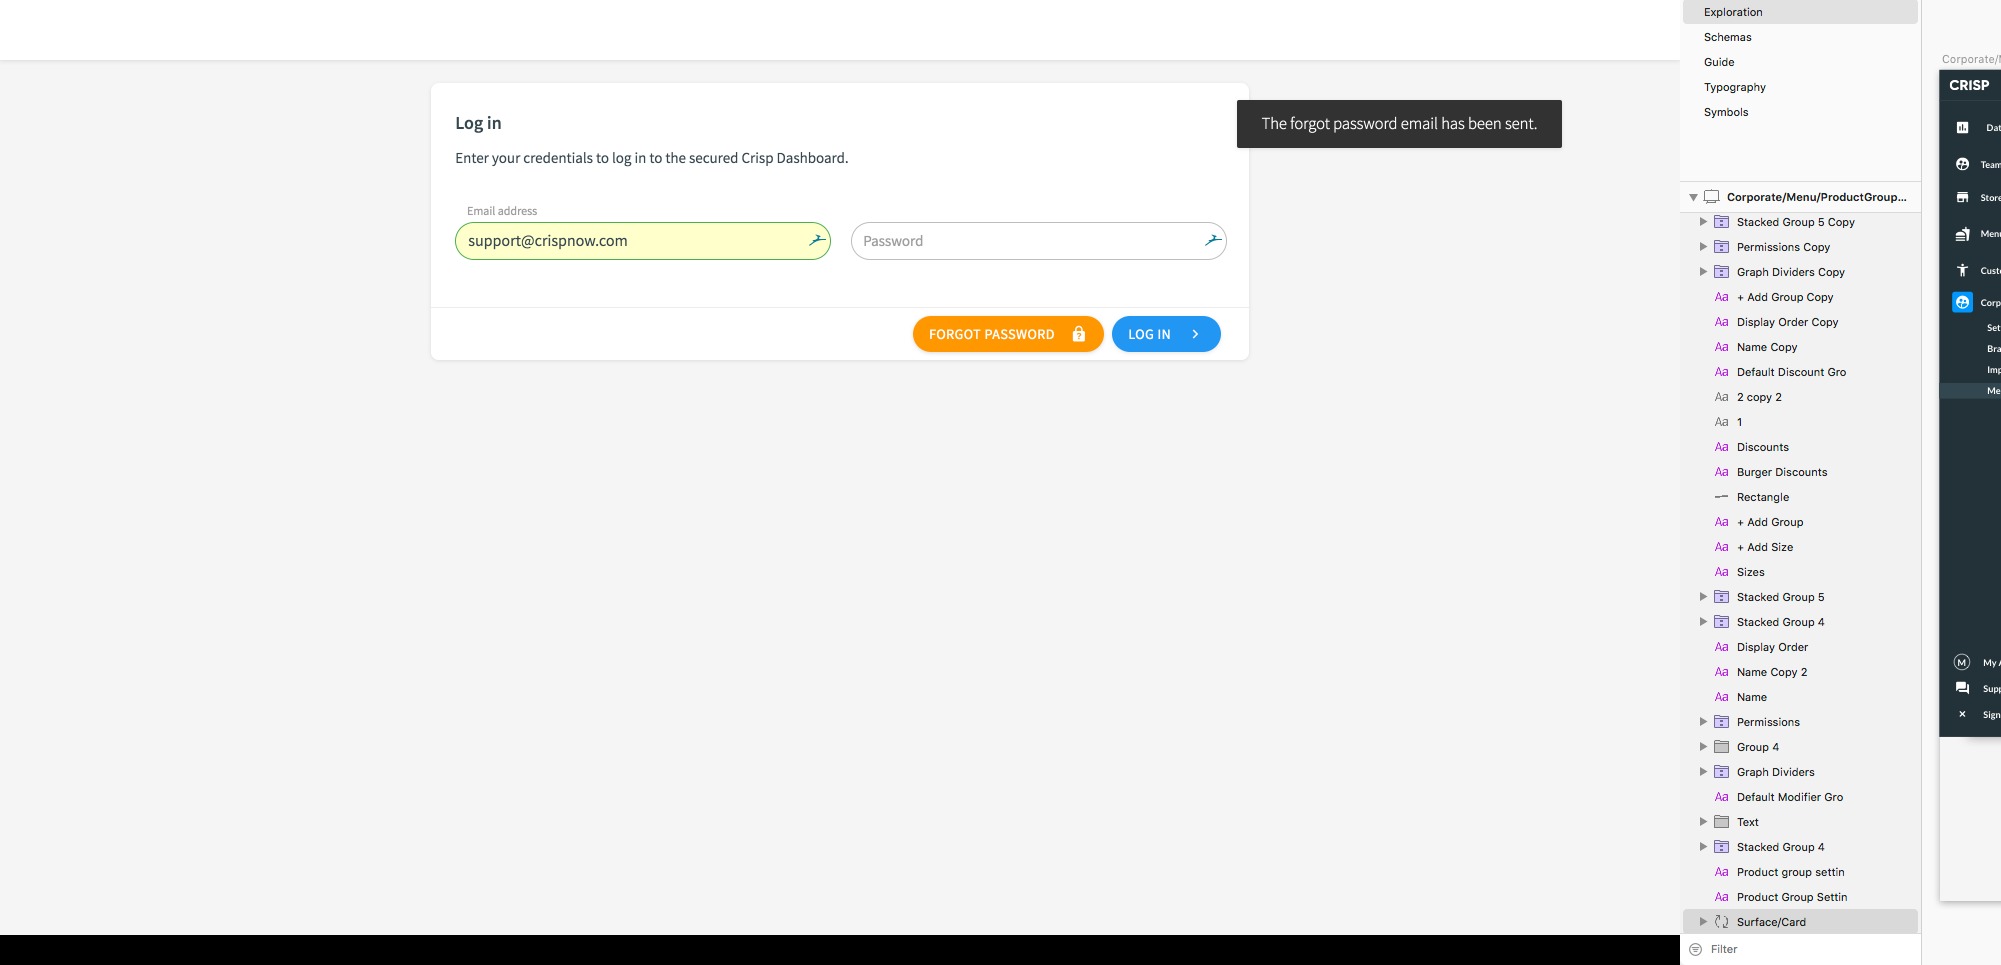
Task: Expand the Stacked Group 5 layer without Copy
Action: tap(1703, 597)
